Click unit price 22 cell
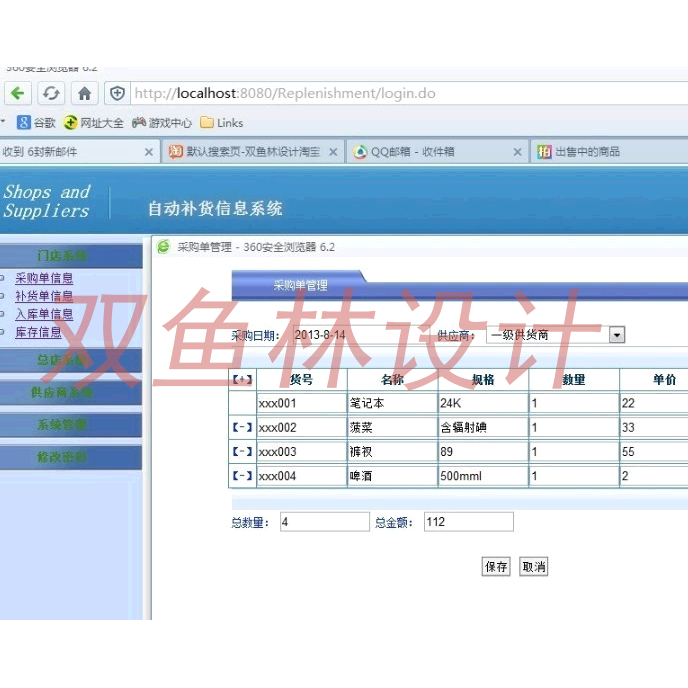 point(654,403)
